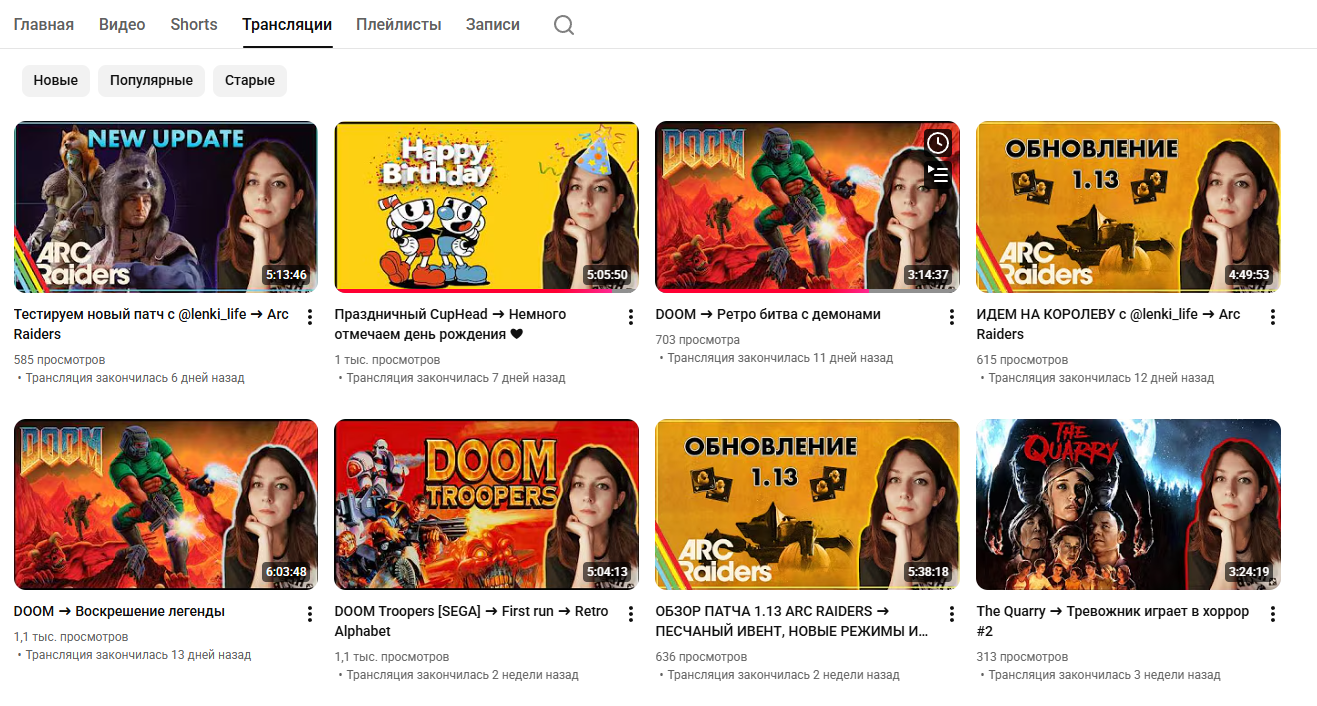Image resolution: width=1317 pixels, height=706 pixels.
Task: Switch to the Главная tab
Action: point(43,24)
